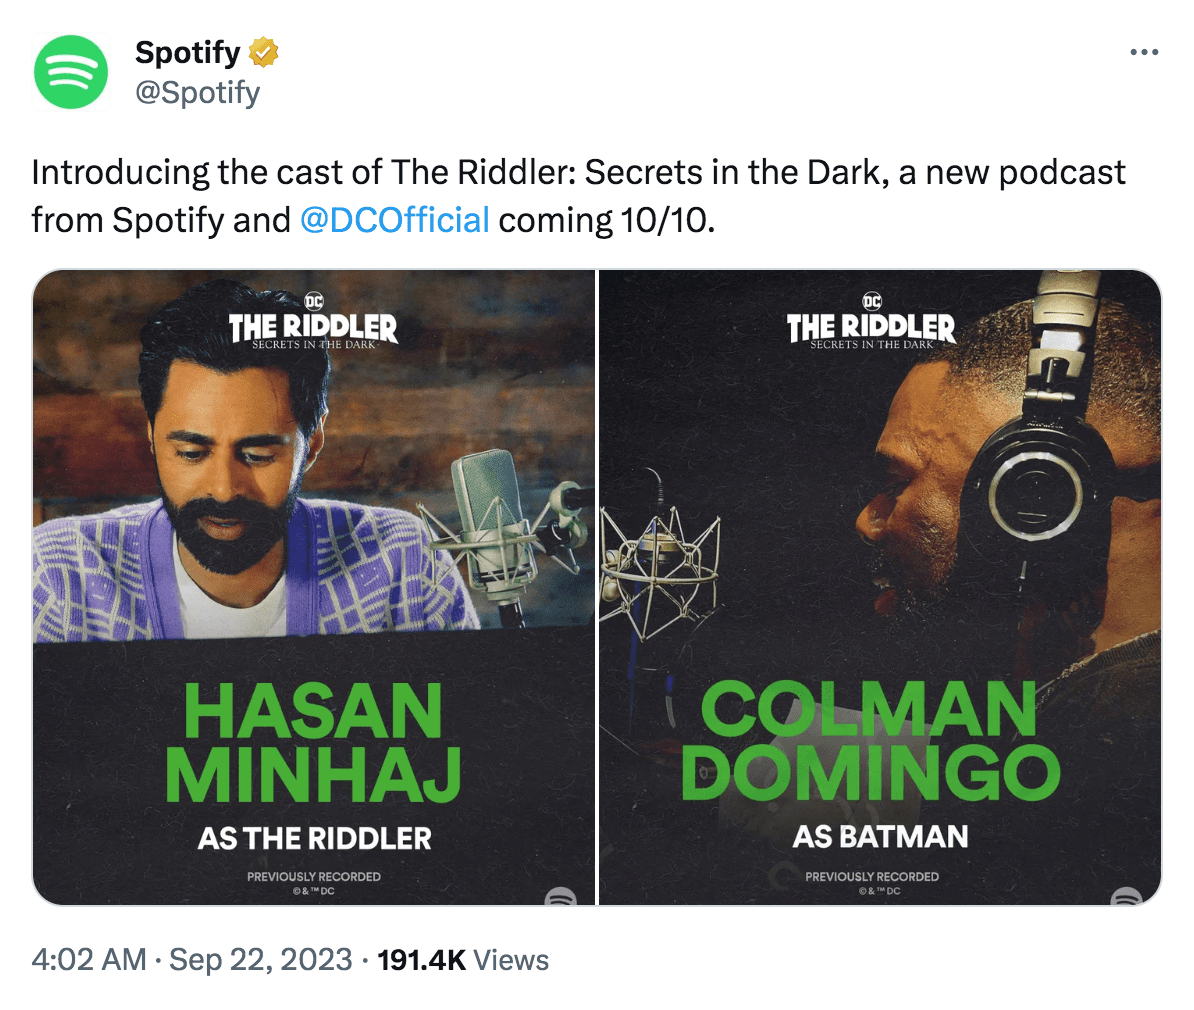This screenshot has height=1010, width=1194.
Task: Open the Spotify profile avatar
Action: click(x=71, y=72)
